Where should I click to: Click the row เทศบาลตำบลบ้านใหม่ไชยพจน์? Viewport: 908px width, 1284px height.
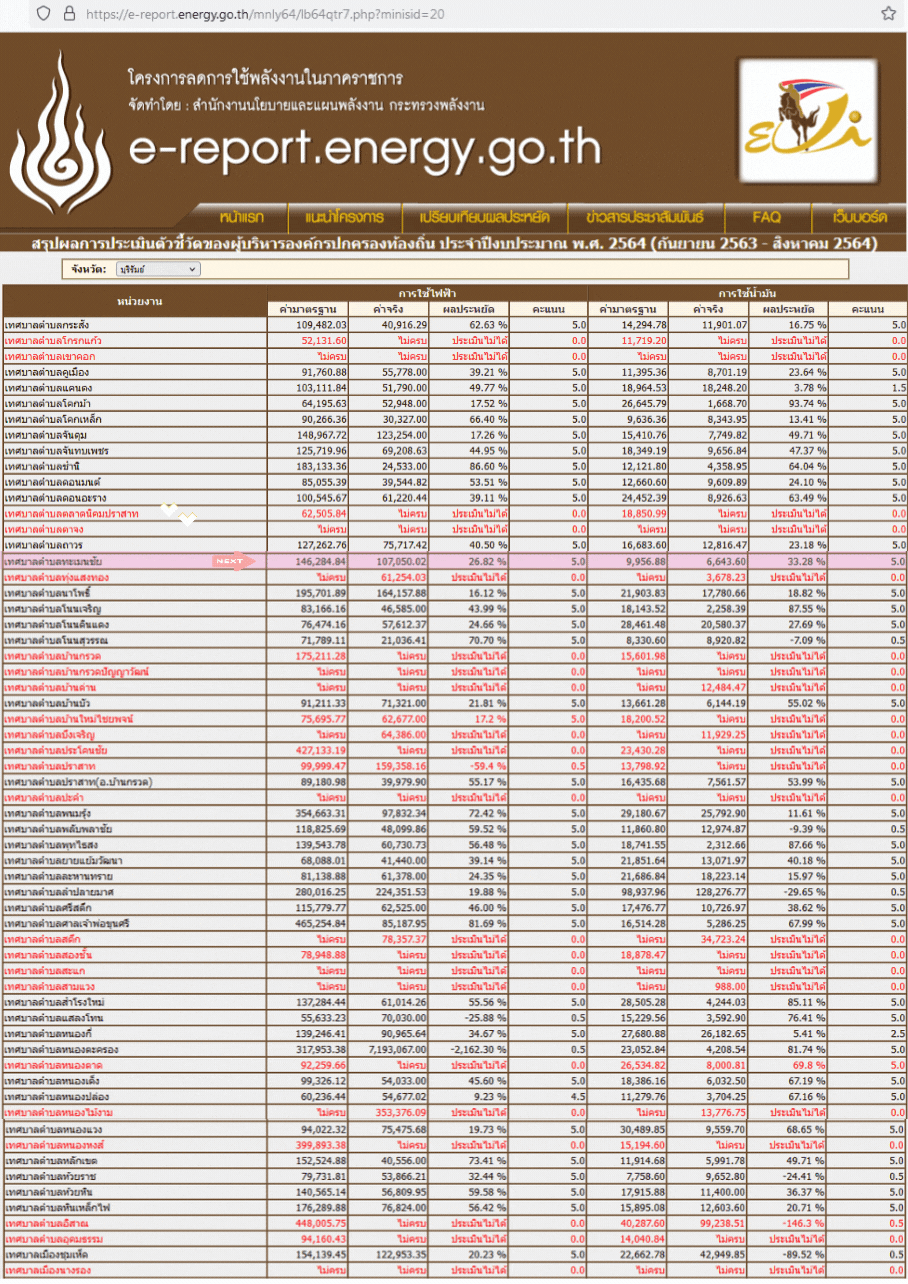point(454,719)
